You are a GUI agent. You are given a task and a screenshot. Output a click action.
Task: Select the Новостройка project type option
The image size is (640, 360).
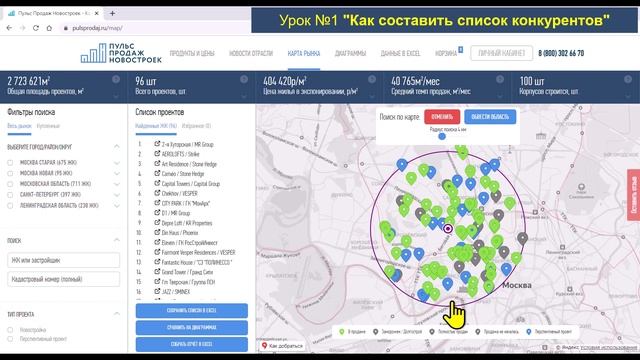pyautogui.click(x=10, y=330)
